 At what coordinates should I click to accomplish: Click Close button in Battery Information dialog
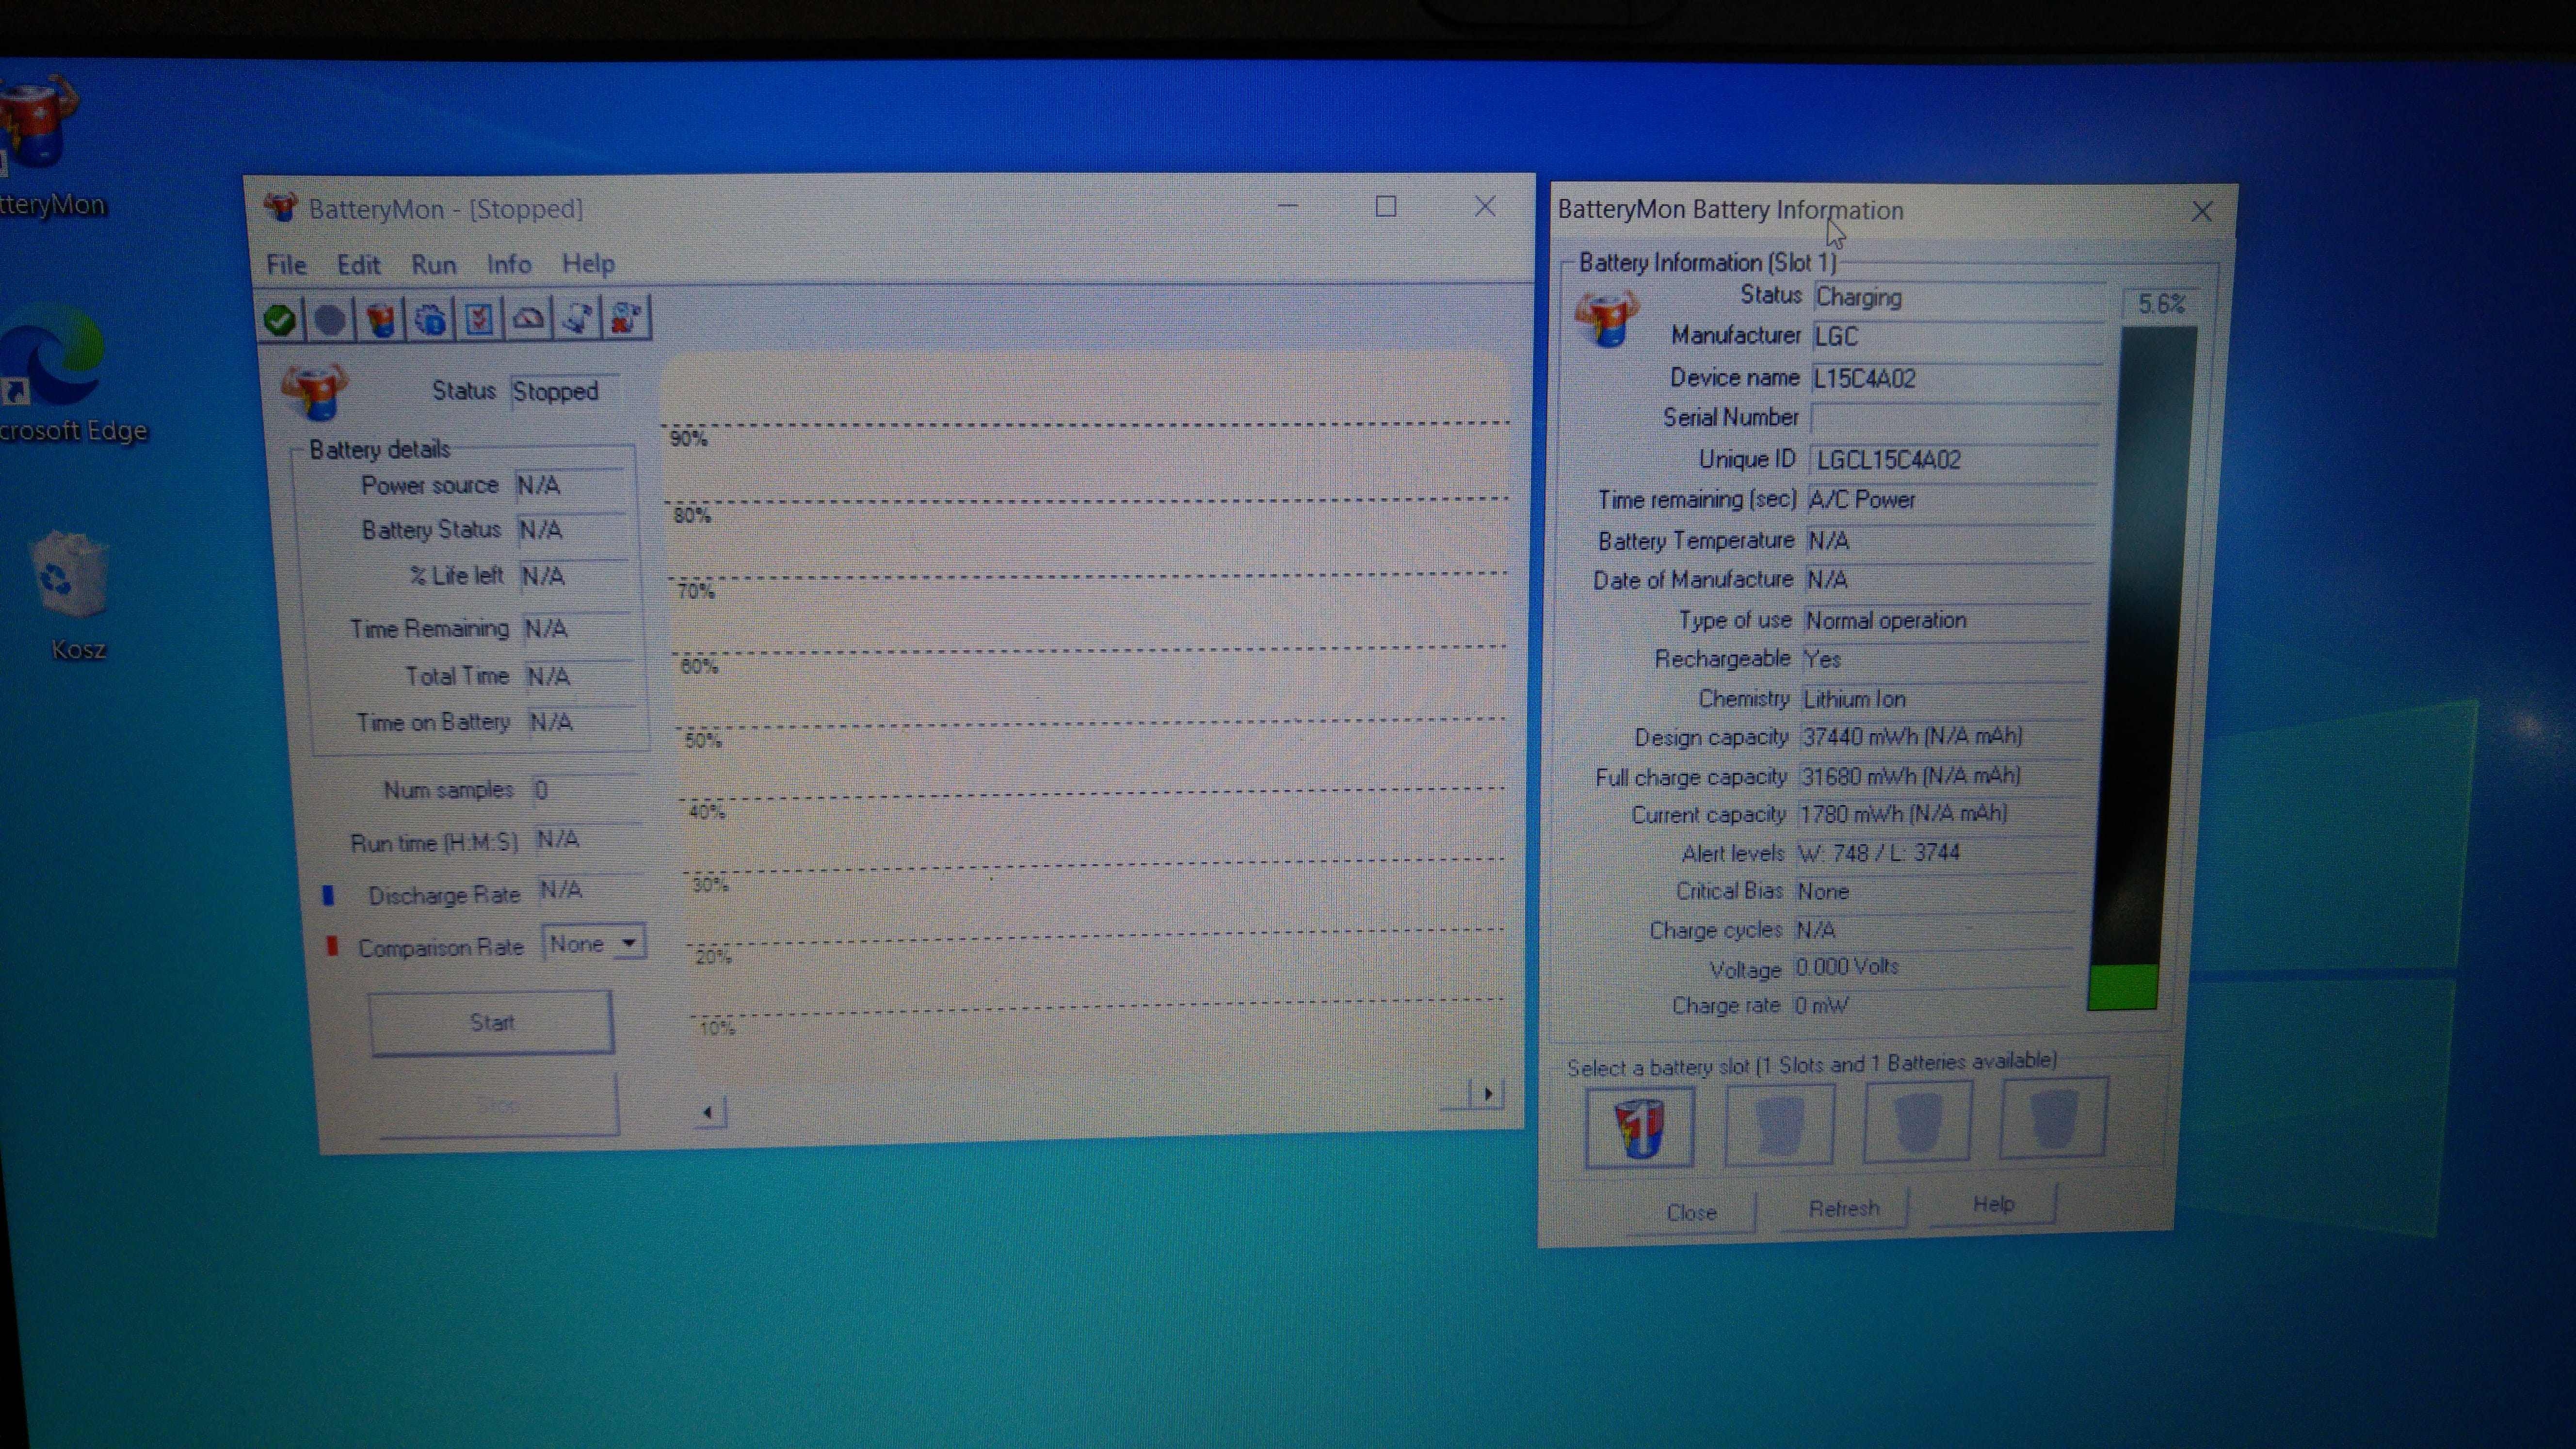click(1691, 1212)
